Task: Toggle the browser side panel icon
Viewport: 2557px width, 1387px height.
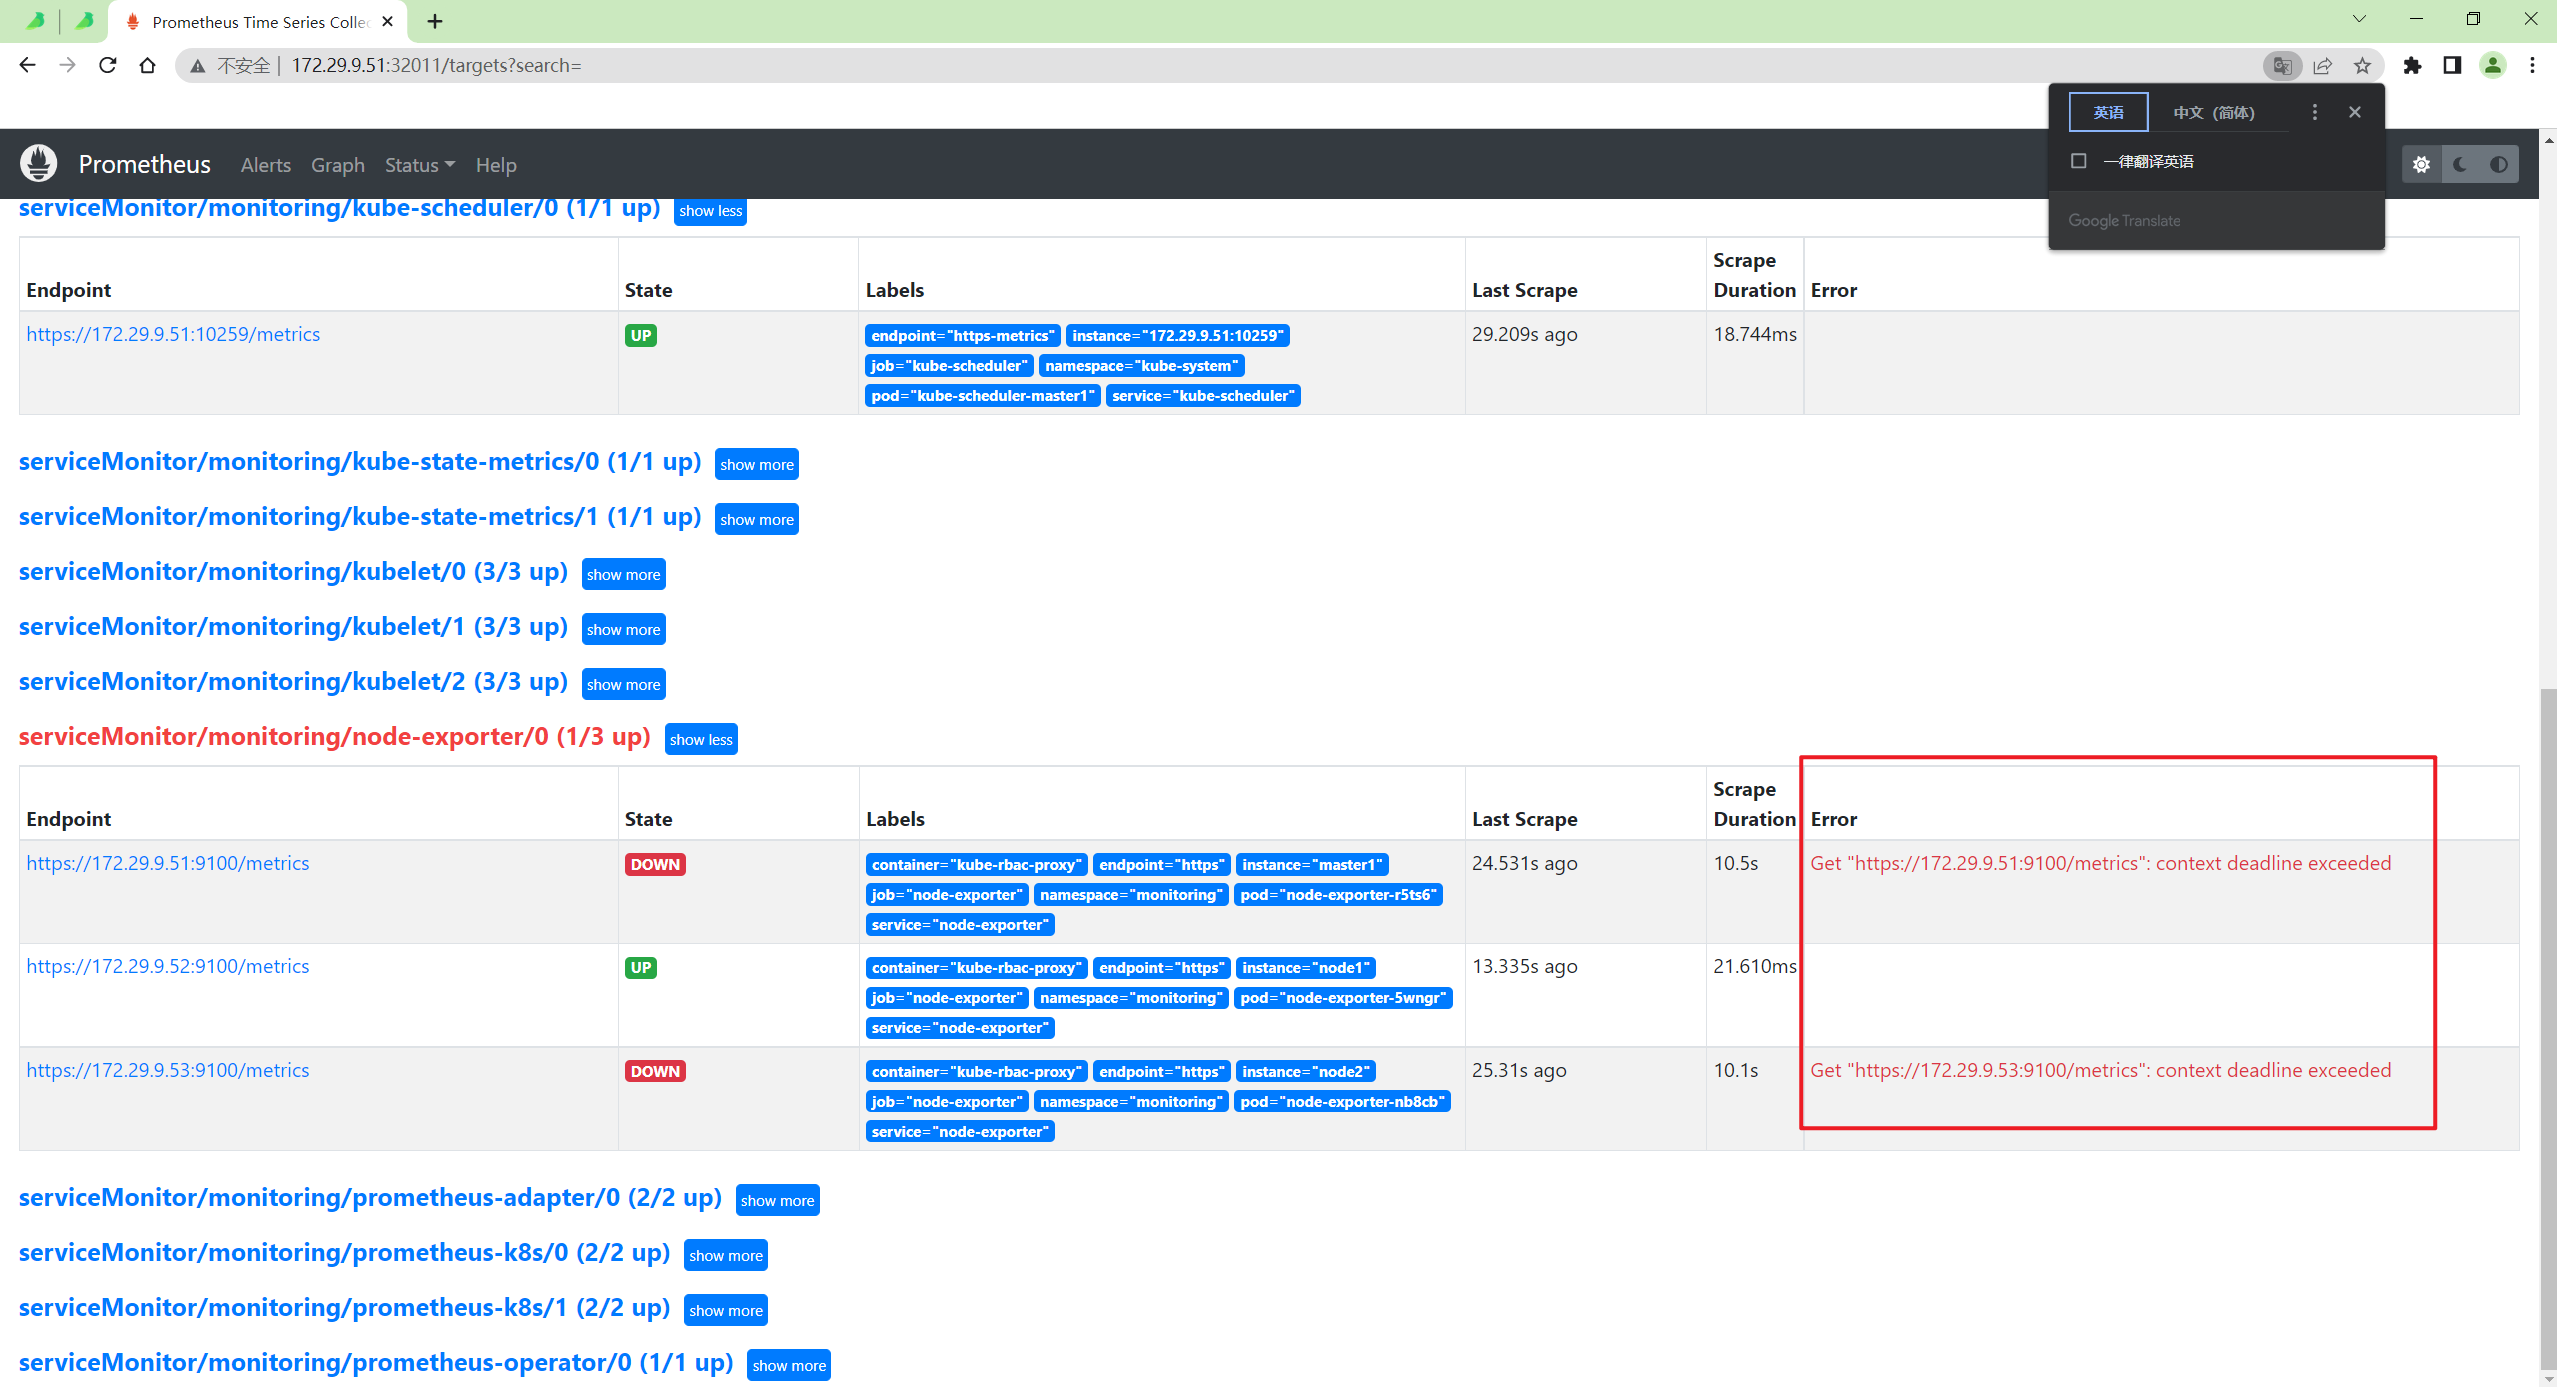Action: click(2452, 66)
